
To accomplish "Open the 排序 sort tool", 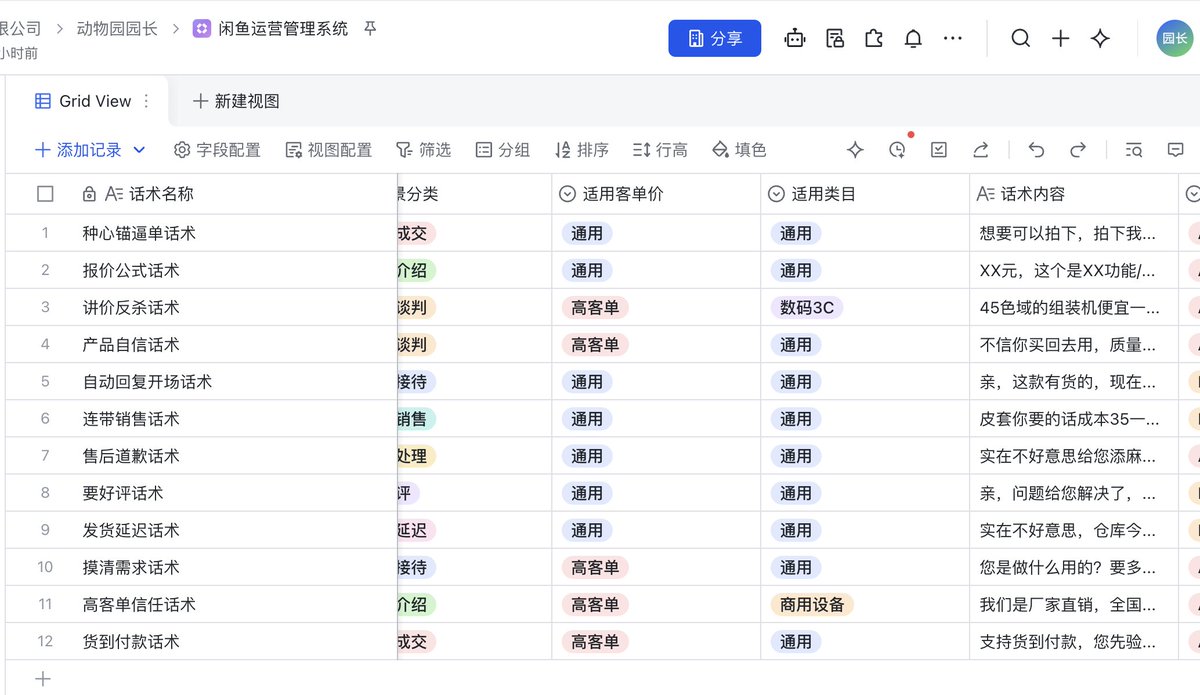I will pos(581,150).
